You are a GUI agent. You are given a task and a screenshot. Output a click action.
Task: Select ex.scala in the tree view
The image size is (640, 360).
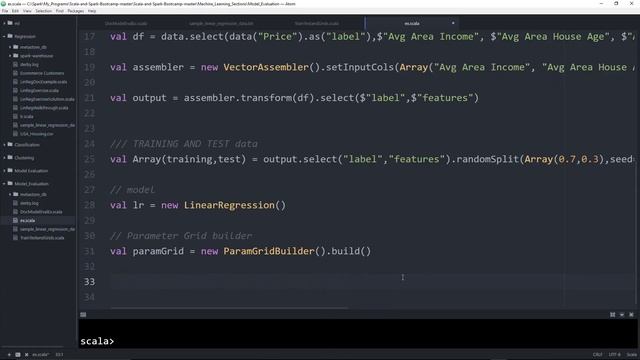pos(27,220)
